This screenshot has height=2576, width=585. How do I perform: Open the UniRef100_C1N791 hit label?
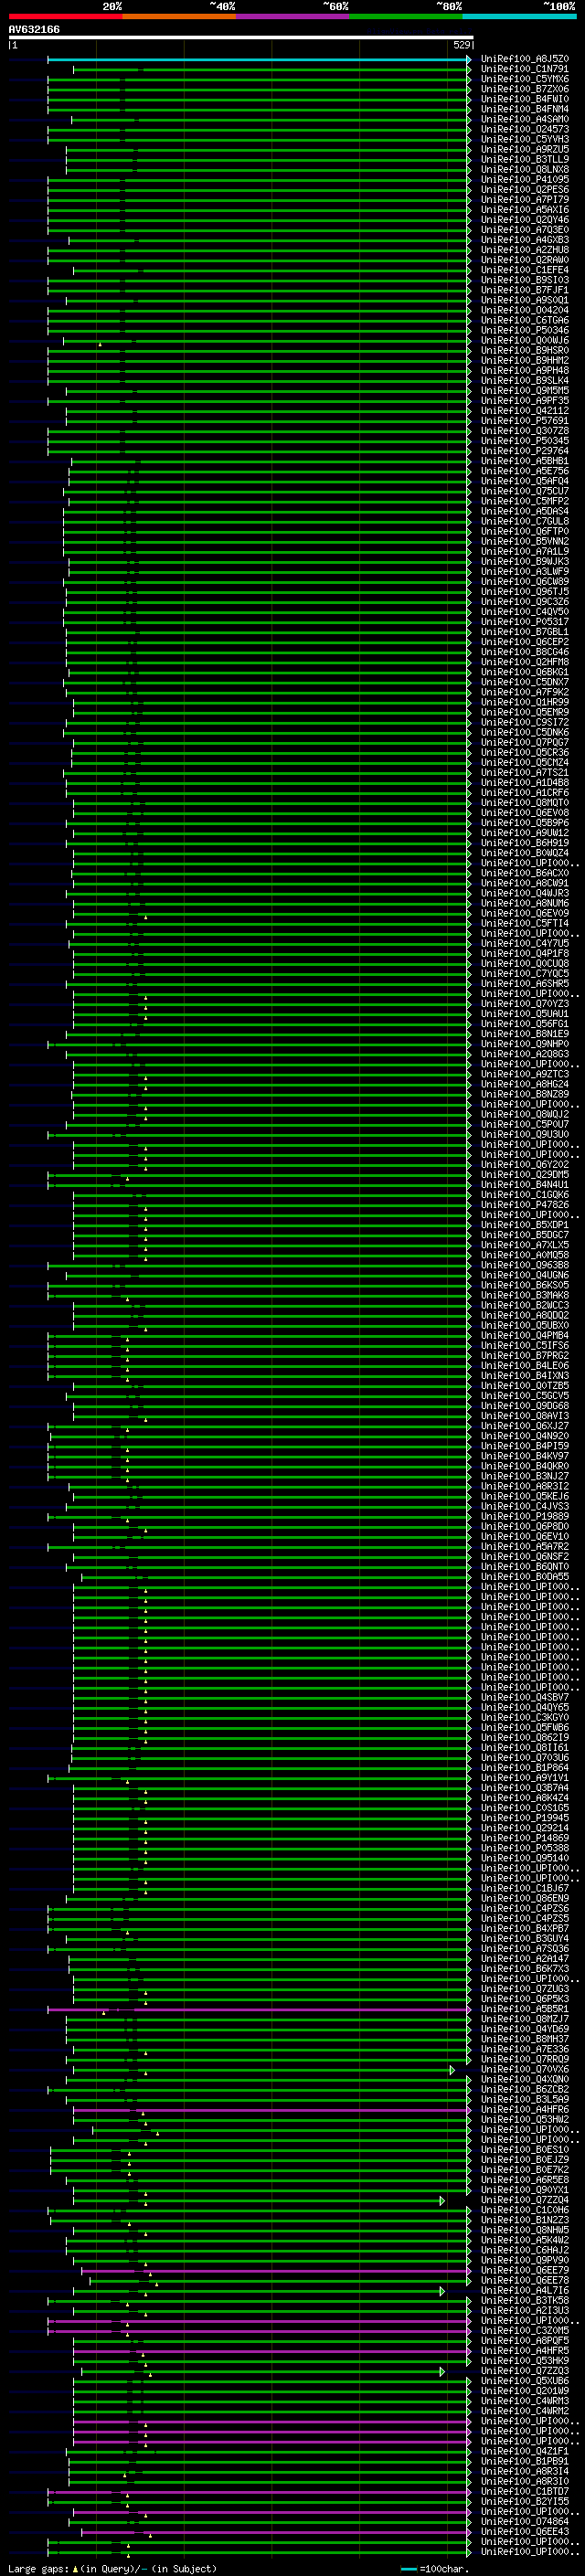pos(525,69)
